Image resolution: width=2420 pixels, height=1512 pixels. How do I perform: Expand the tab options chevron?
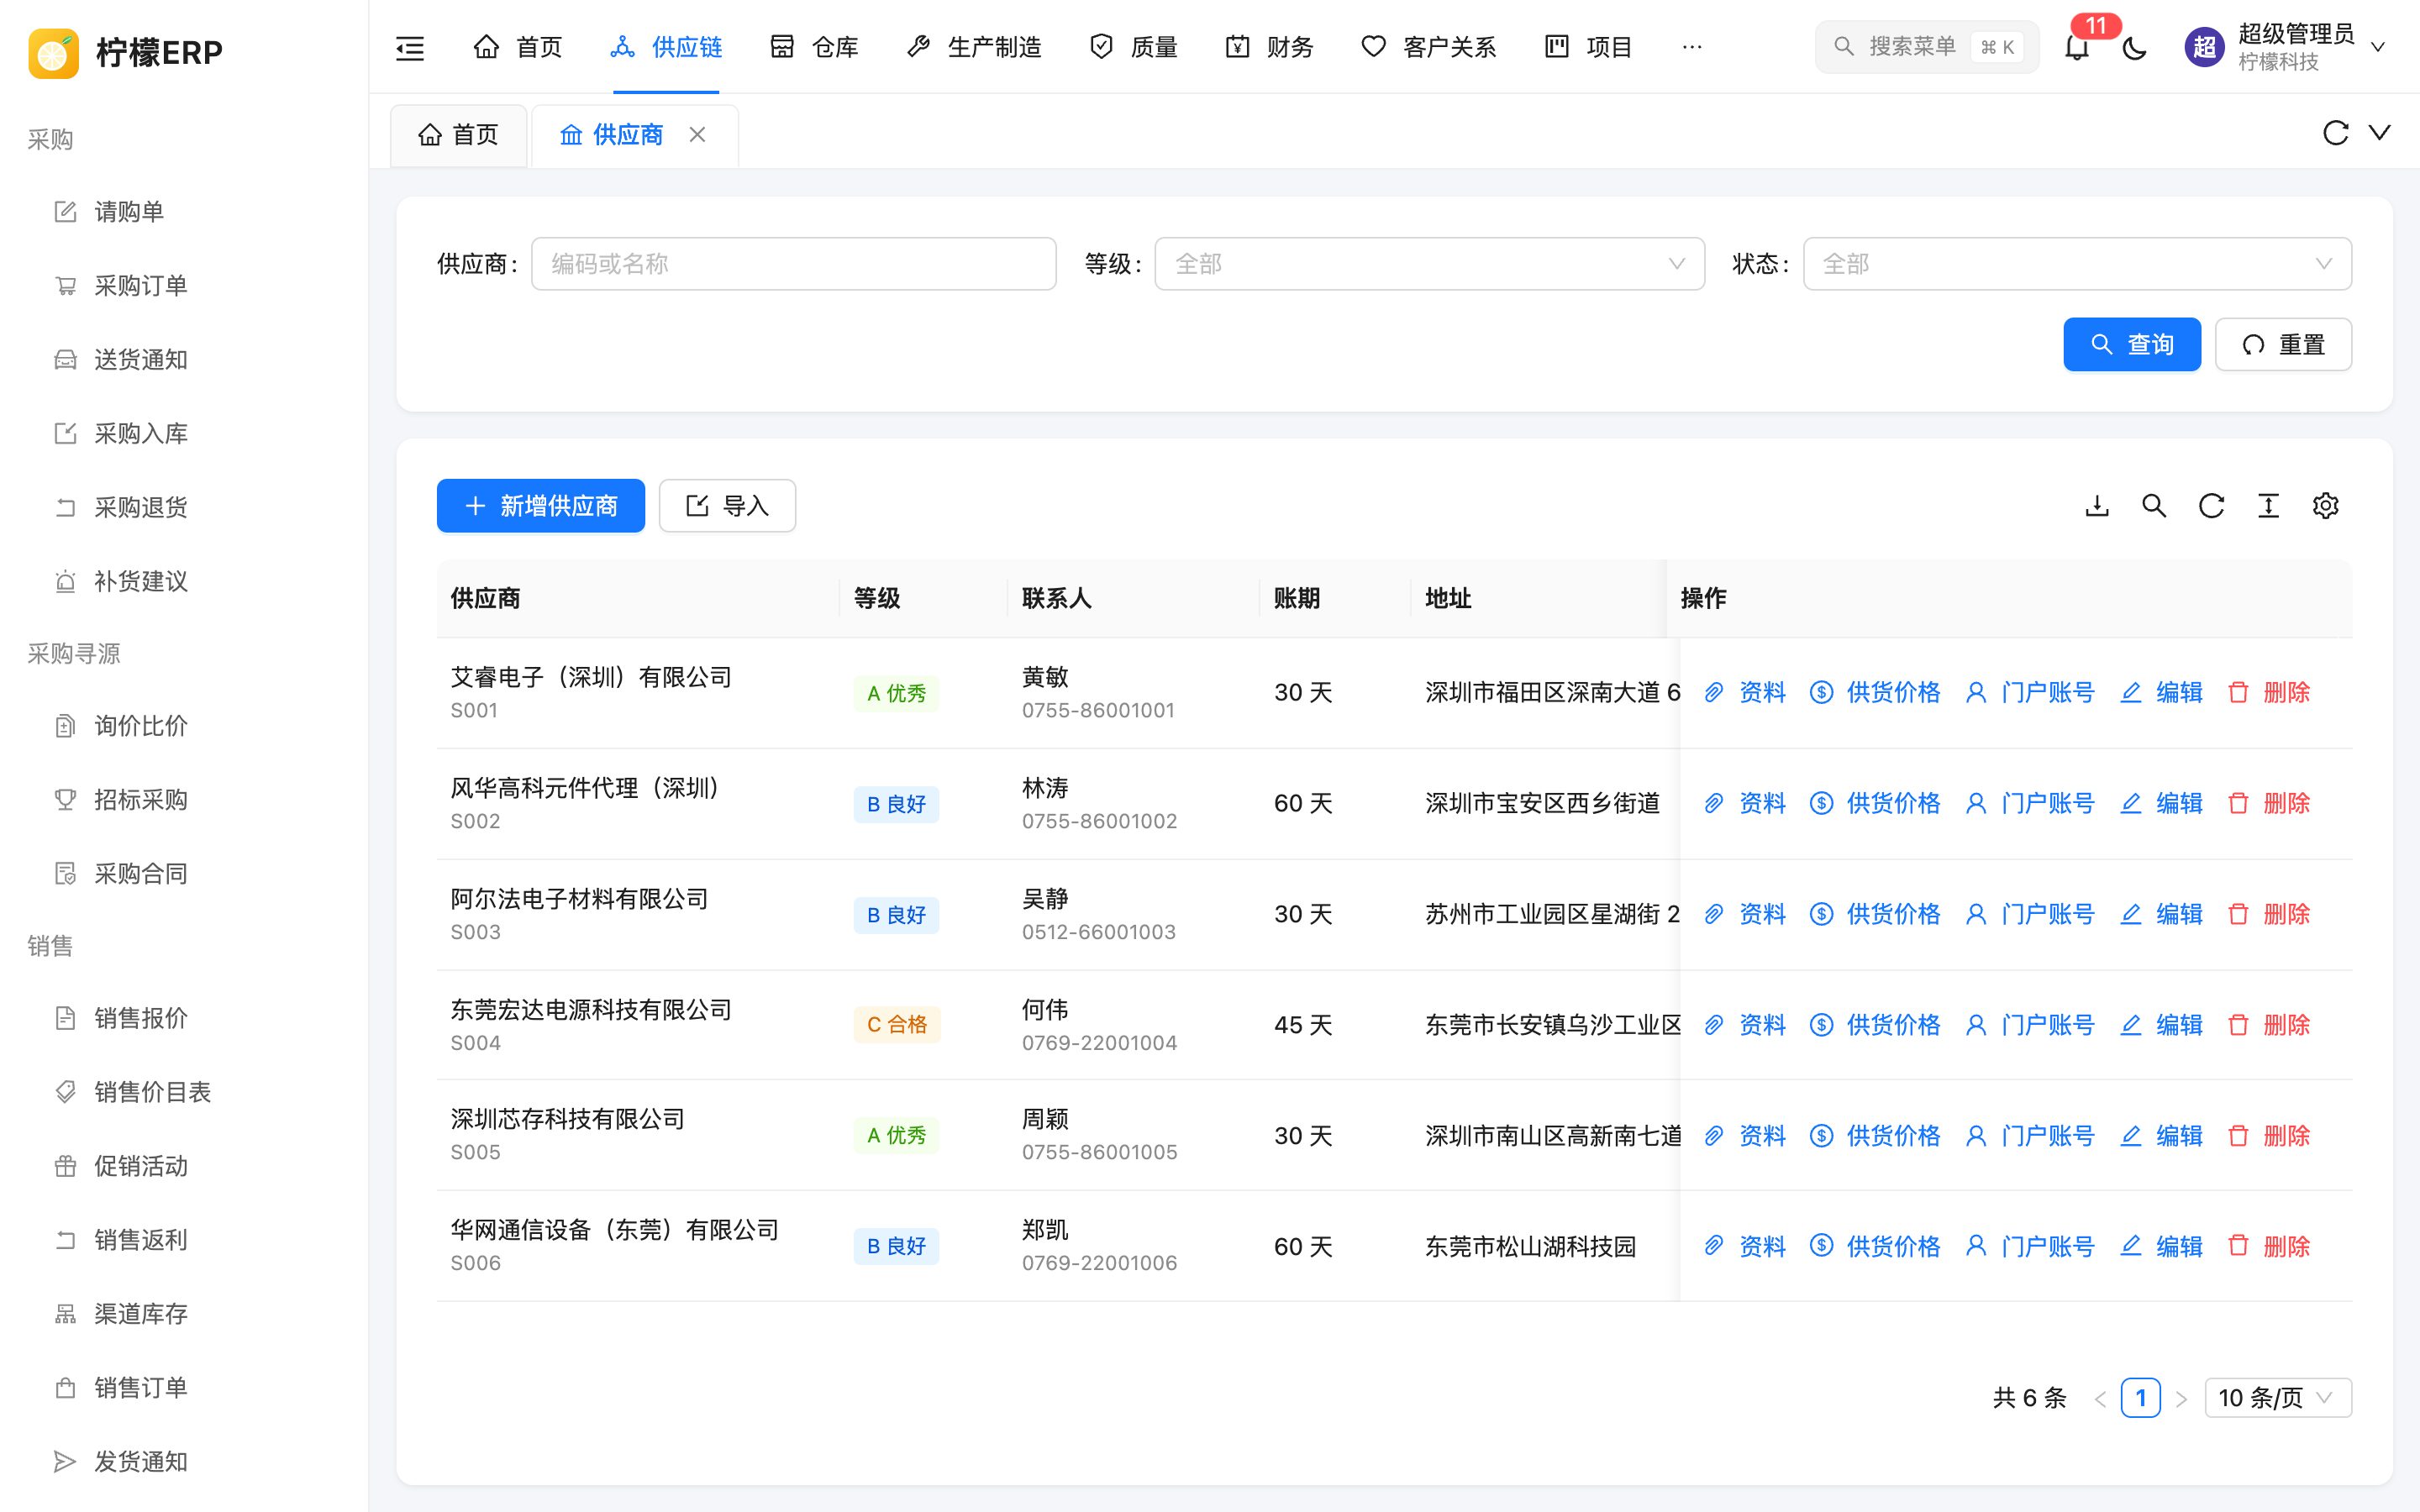point(2380,133)
